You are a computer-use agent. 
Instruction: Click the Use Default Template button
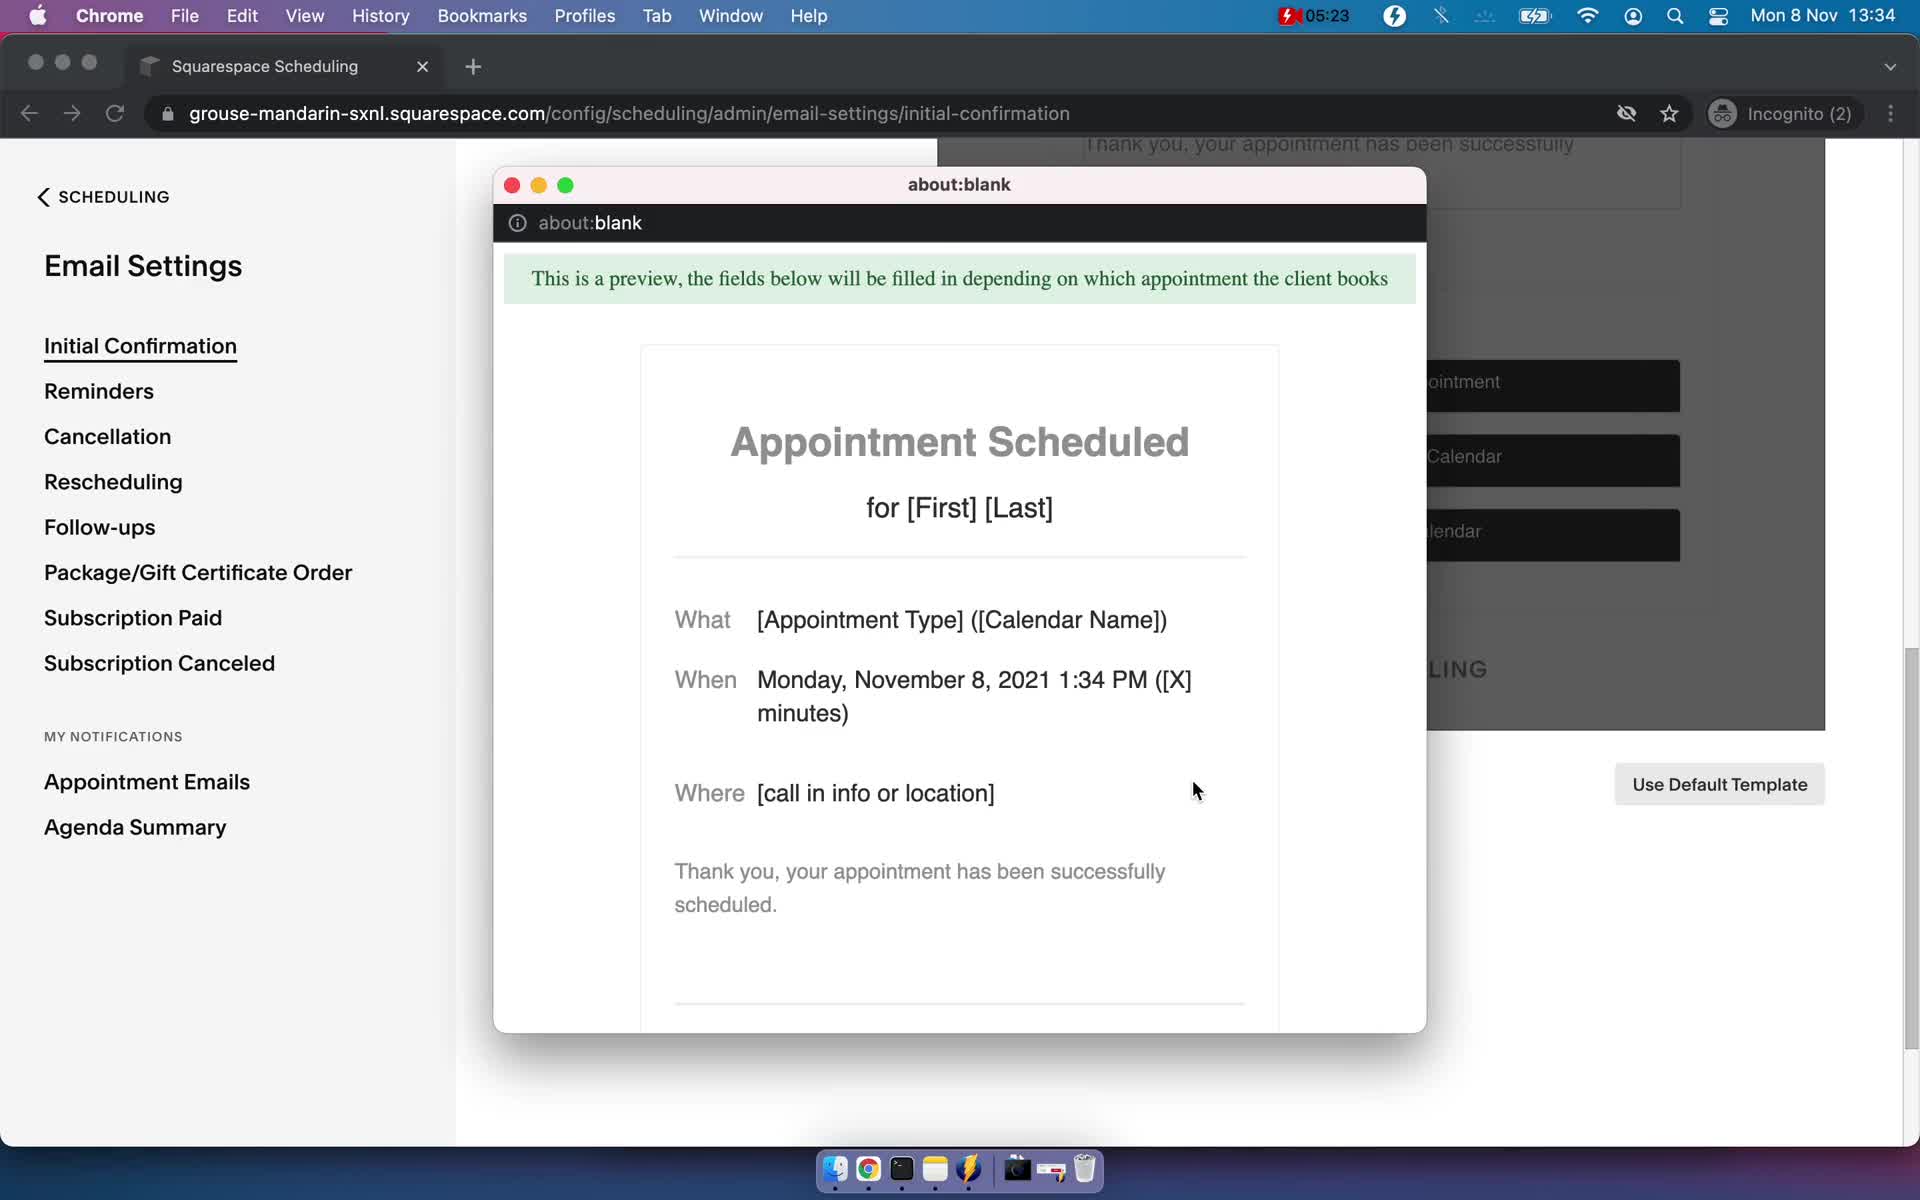coord(1720,785)
